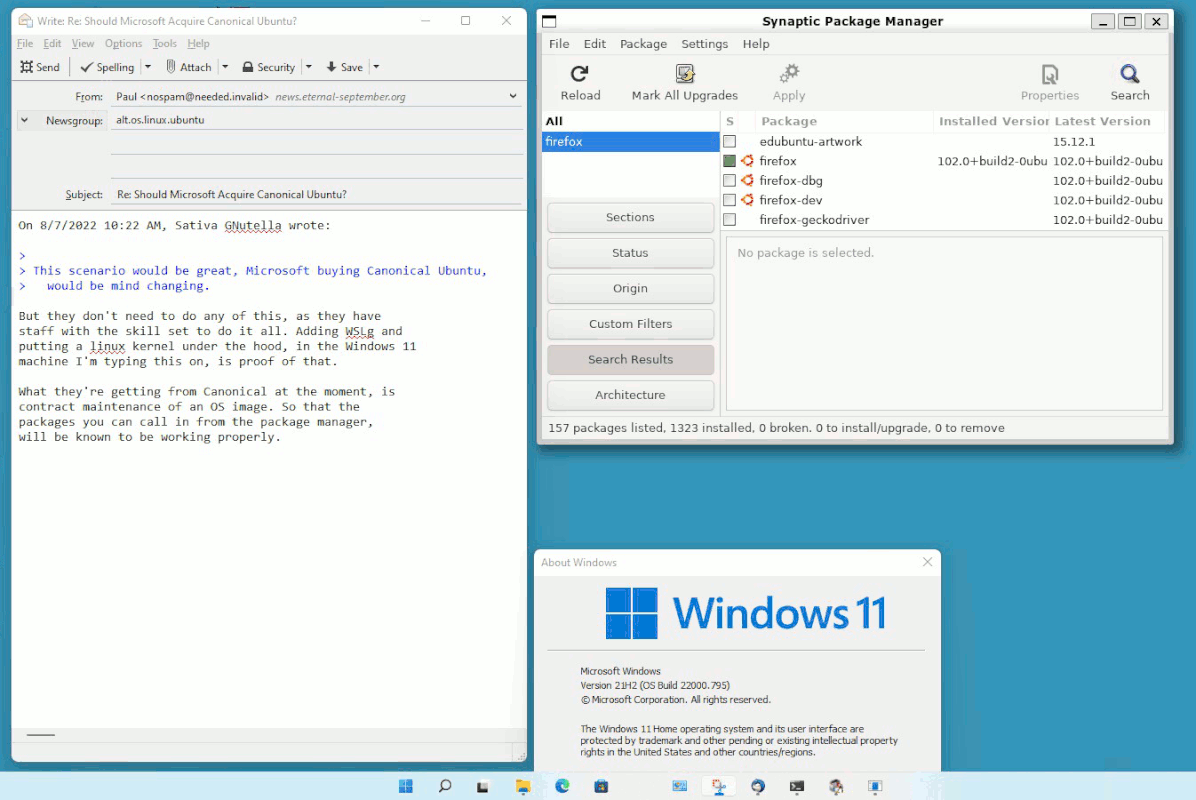The width and height of the screenshot is (1196, 800).
Task: Toggle the installed firefox package checkbox
Action: pos(730,161)
